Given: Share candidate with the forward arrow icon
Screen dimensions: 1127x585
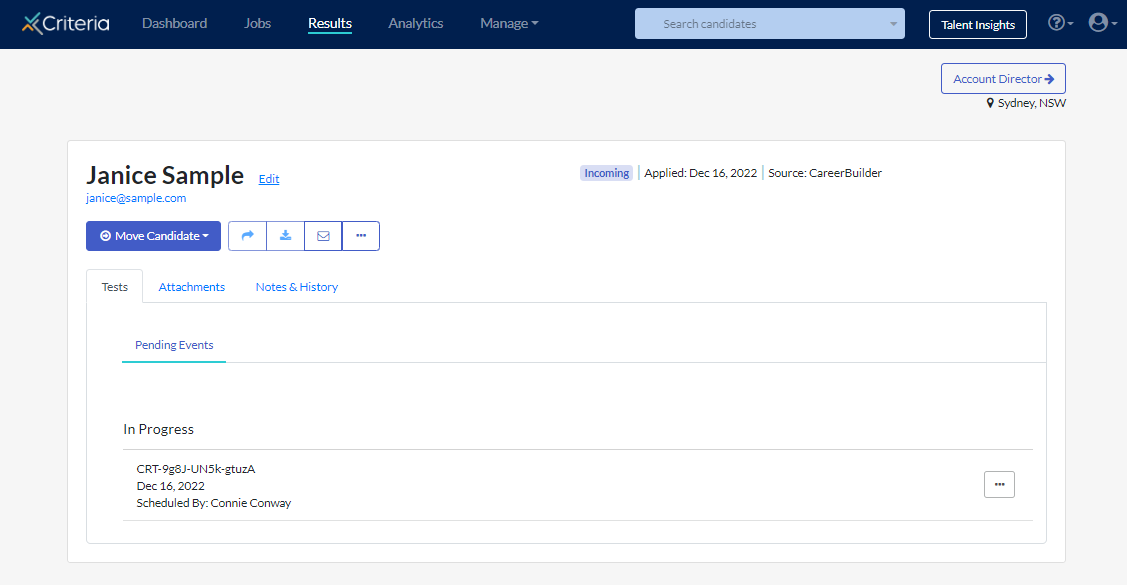Looking at the screenshot, I should click(247, 236).
